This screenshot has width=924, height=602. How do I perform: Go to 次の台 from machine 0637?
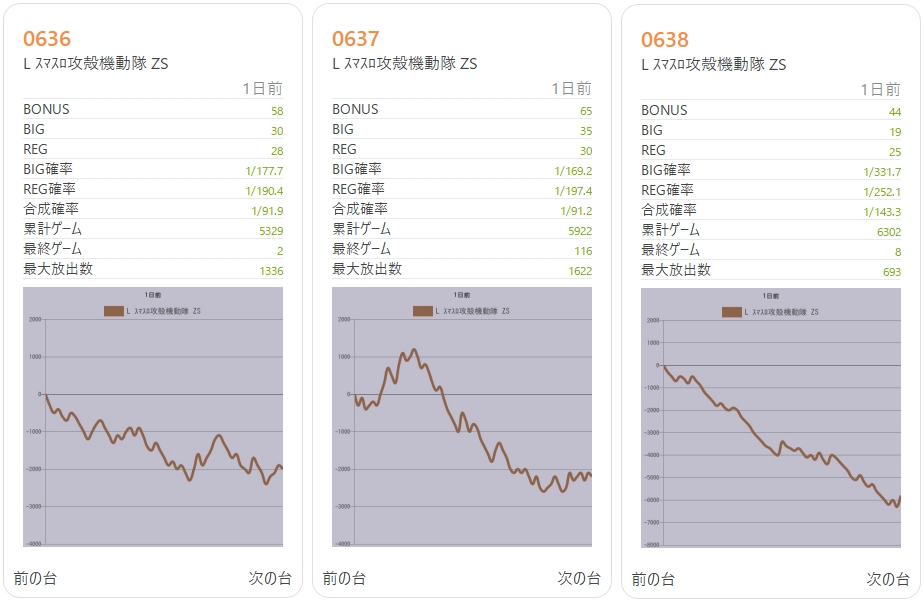(x=579, y=577)
